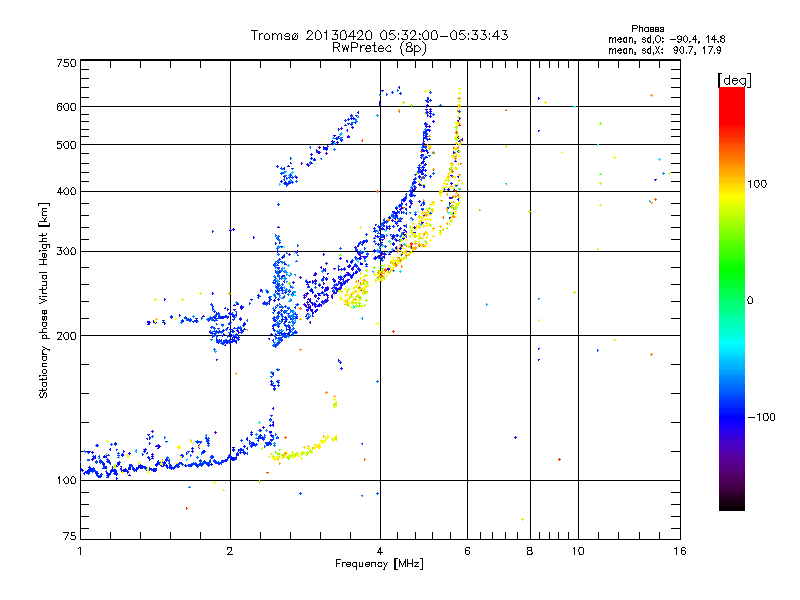Click the 'Frequency [MHz]' axis label
This screenshot has height=600, width=800.
click(x=379, y=564)
